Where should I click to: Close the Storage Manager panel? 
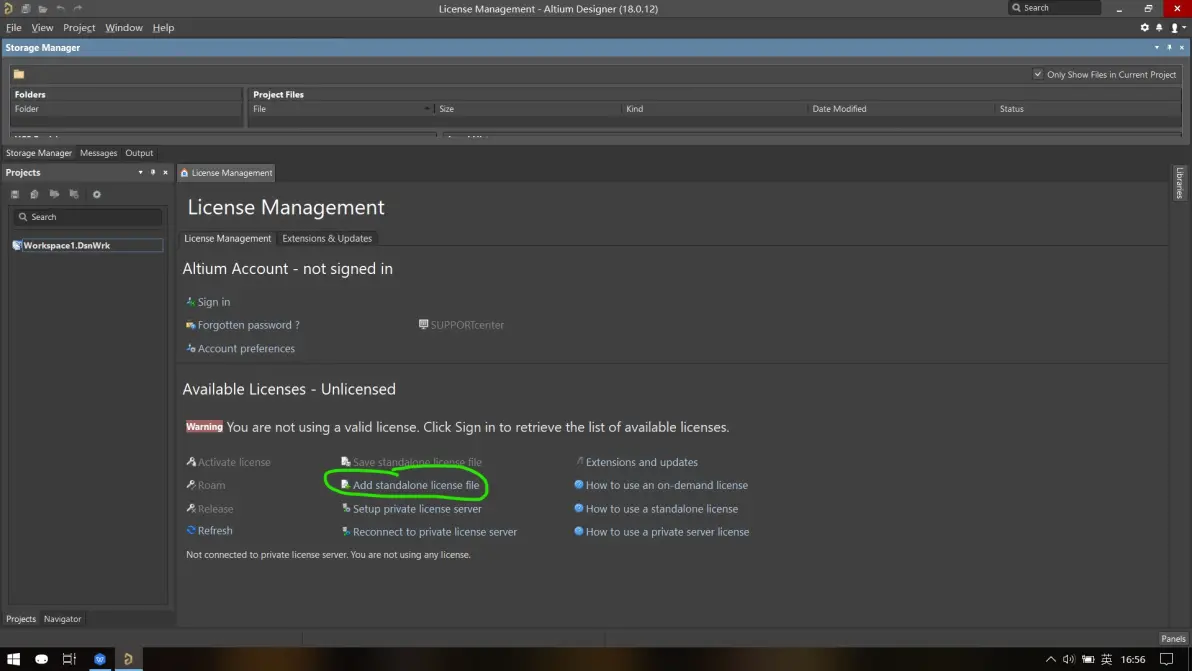click(1181, 47)
